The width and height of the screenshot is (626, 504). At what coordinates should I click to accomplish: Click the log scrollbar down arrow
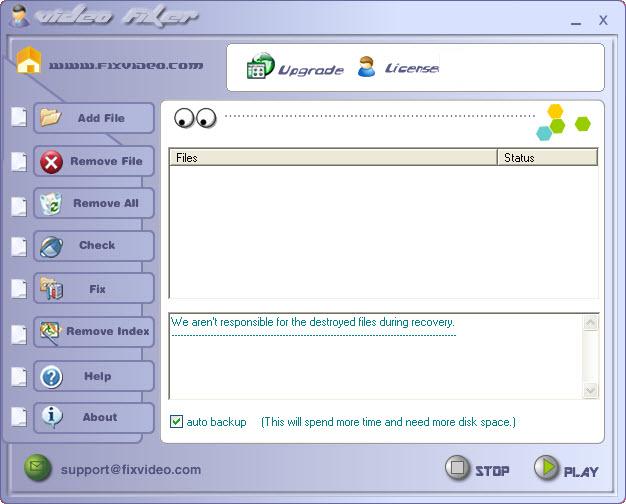(x=590, y=390)
